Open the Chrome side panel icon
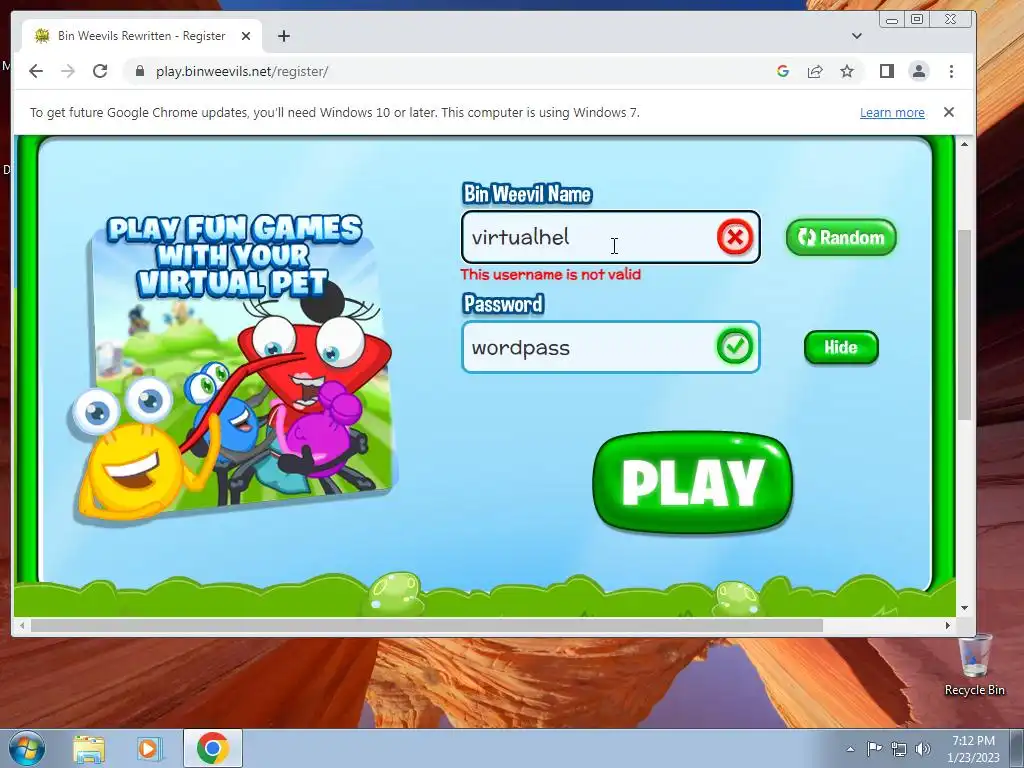Image resolution: width=1024 pixels, height=768 pixels. [x=886, y=71]
